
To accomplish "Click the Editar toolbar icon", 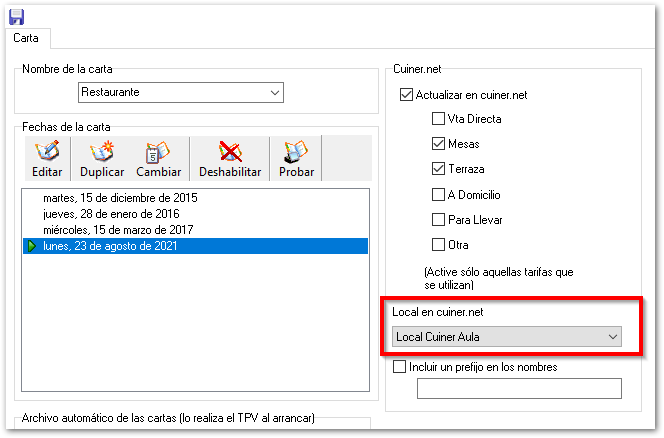I will point(47,159).
